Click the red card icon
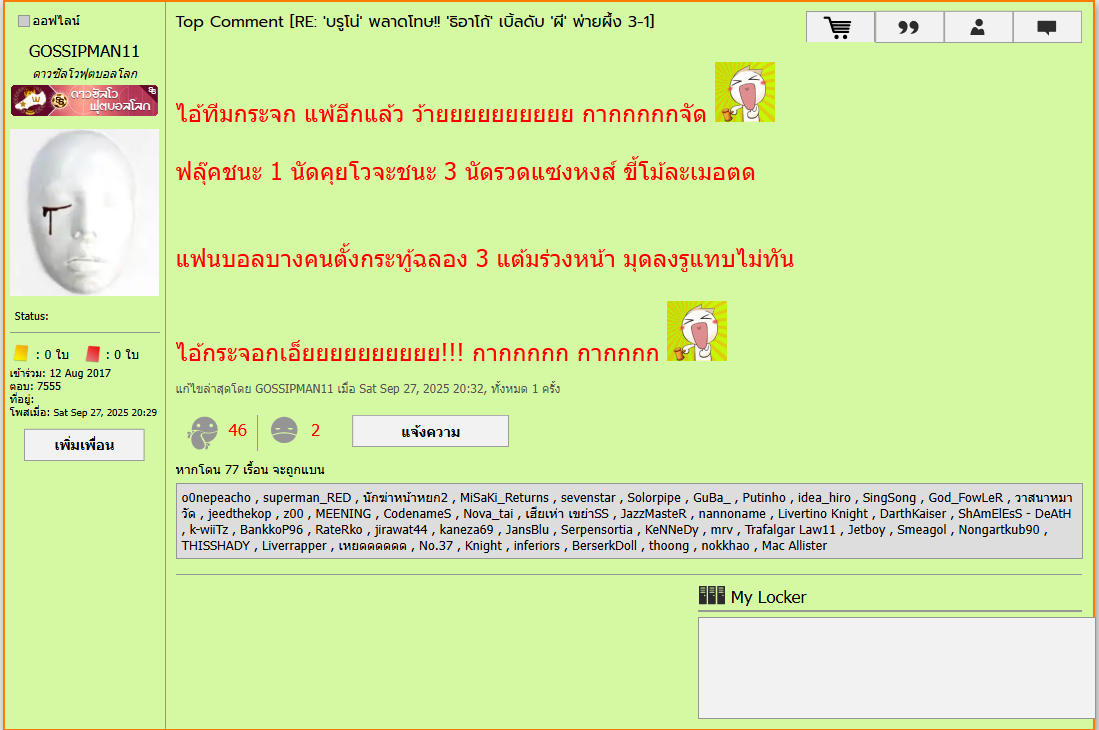The height and width of the screenshot is (730, 1099). coord(93,354)
